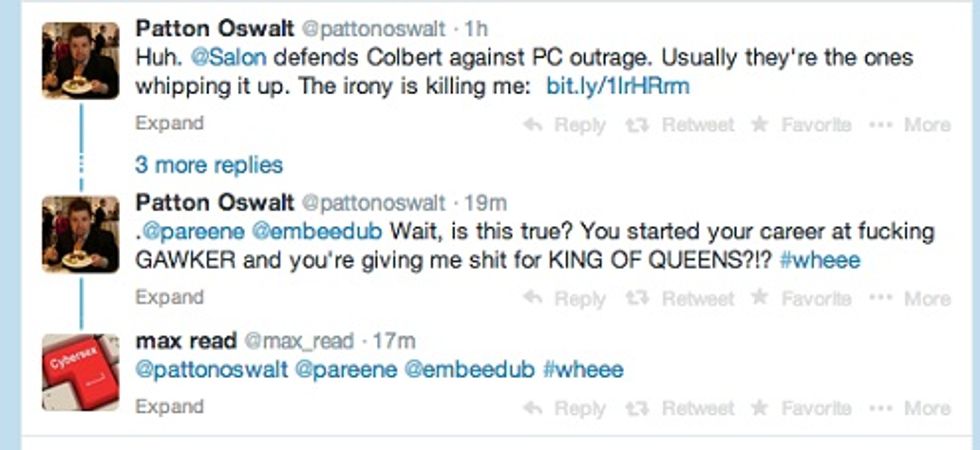
Task: Retweet the KING OF QUEENS tweet
Action: pos(680,299)
